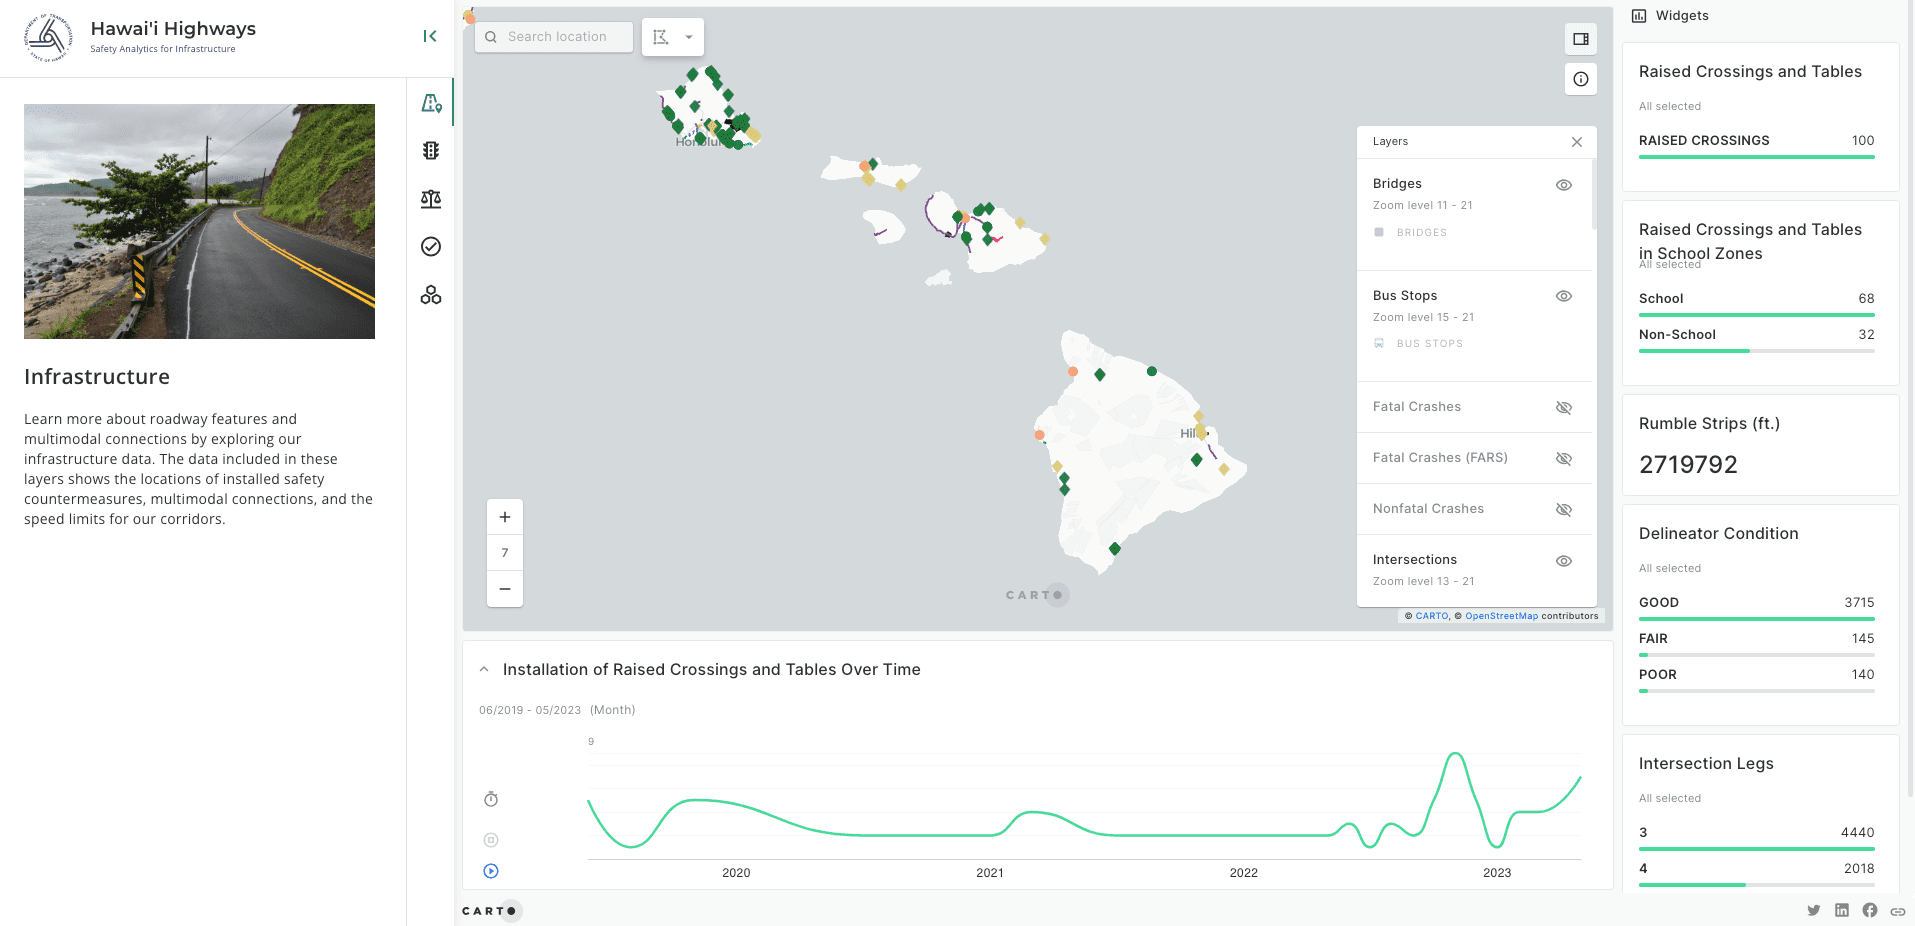Hide the Bridges layer

[1563, 184]
